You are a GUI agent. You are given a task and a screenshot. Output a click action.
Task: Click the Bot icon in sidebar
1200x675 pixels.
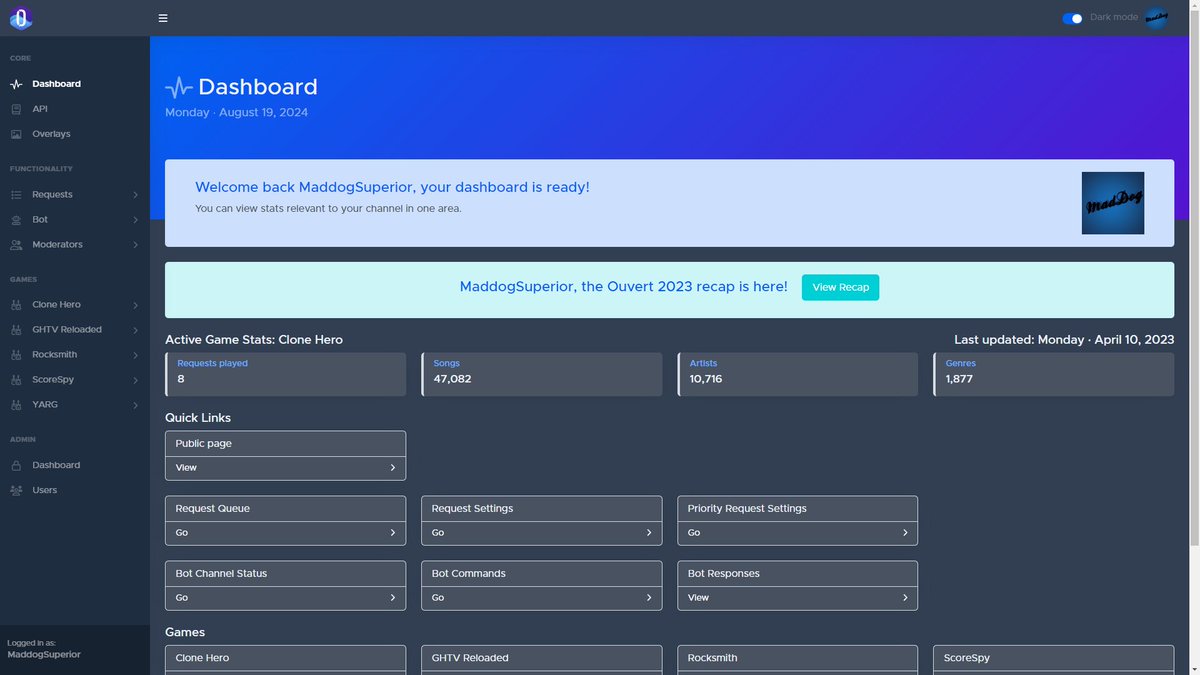pyautogui.click(x=16, y=219)
